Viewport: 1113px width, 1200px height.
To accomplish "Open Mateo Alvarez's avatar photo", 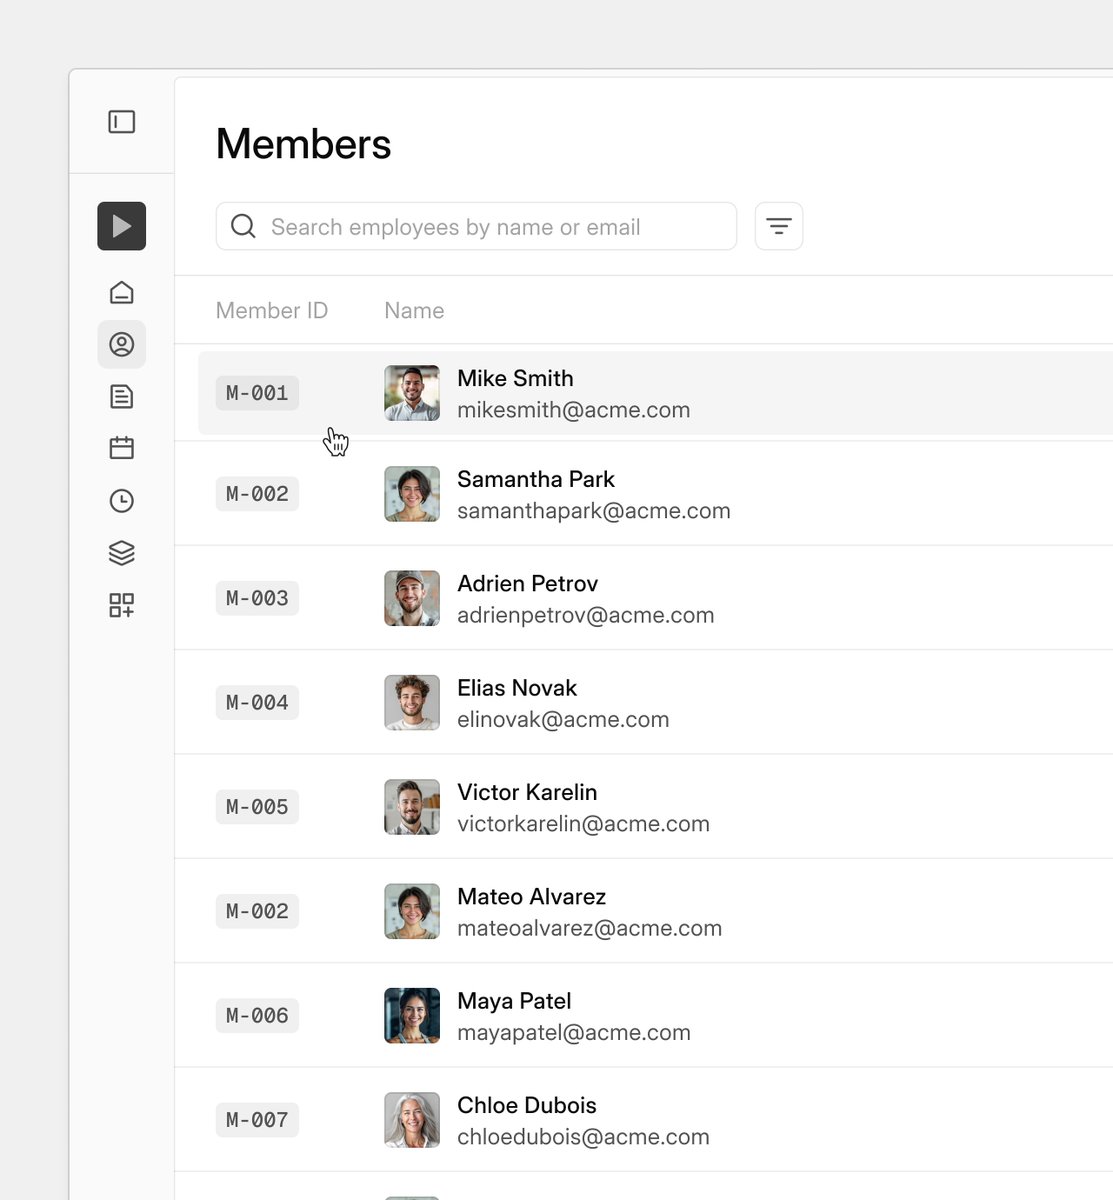I will tap(412, 911).
